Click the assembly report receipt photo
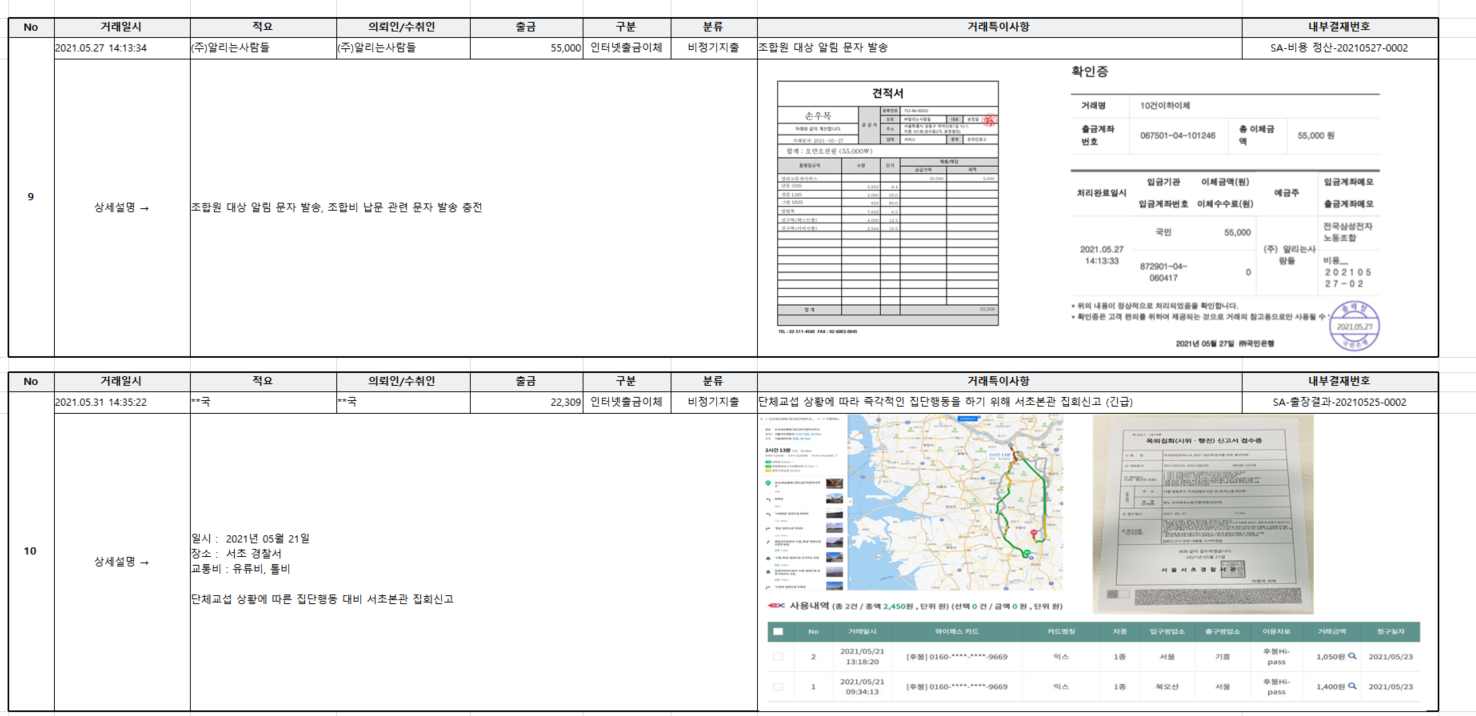The height and width of the screenshot is (716, 1476). [1202, 513]
